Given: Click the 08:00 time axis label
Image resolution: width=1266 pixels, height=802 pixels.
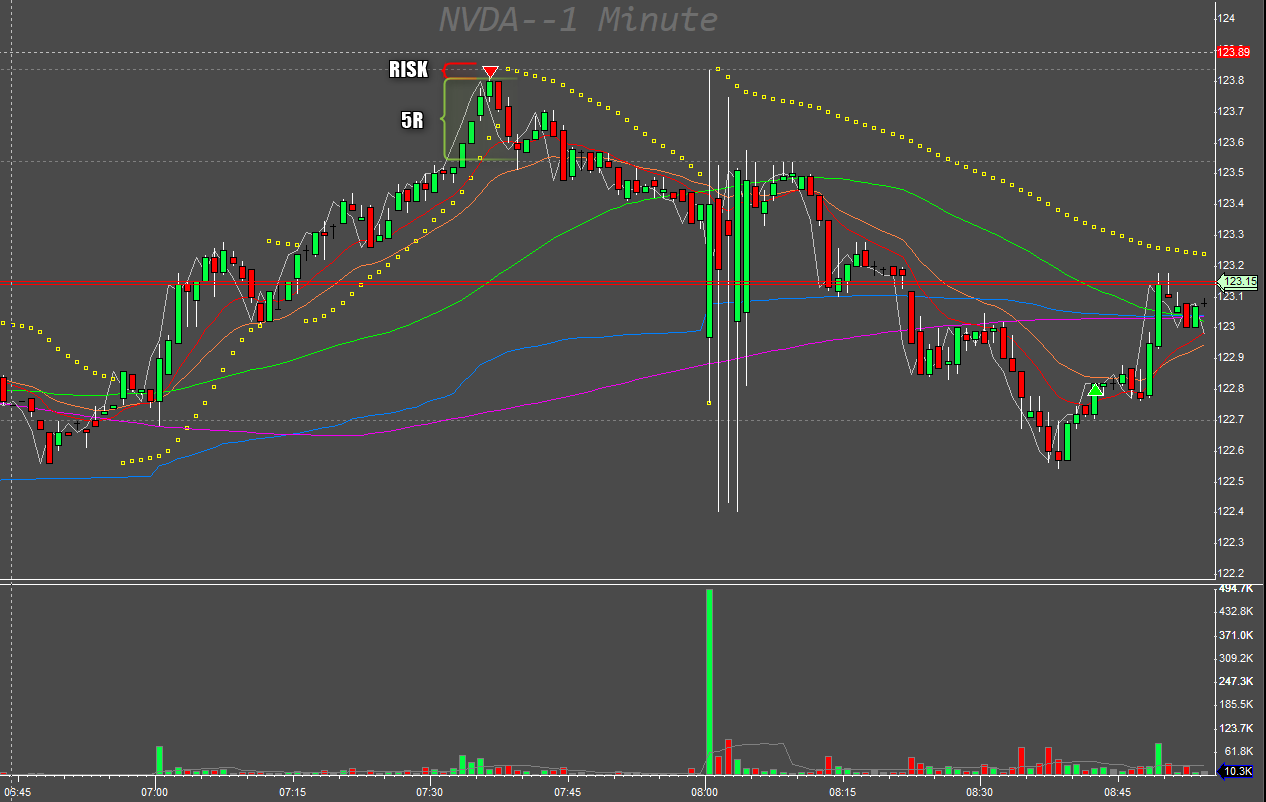Looking at the screenshot, I should click(x=705, y=792).
